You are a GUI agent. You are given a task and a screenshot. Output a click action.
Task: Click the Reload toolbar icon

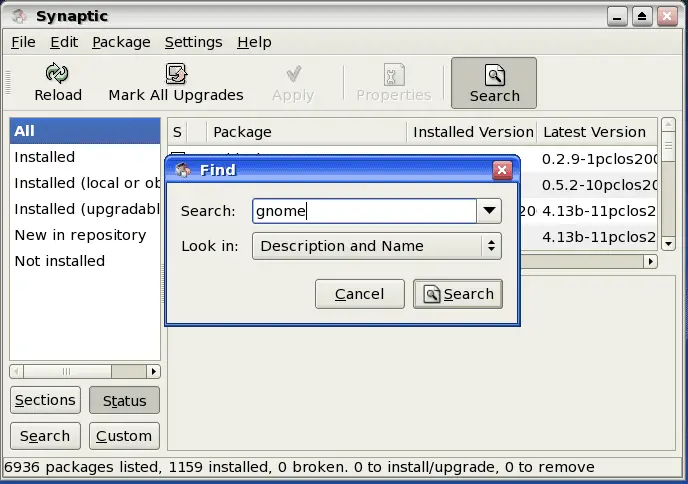pyautogui.click(x=57, y=73)
